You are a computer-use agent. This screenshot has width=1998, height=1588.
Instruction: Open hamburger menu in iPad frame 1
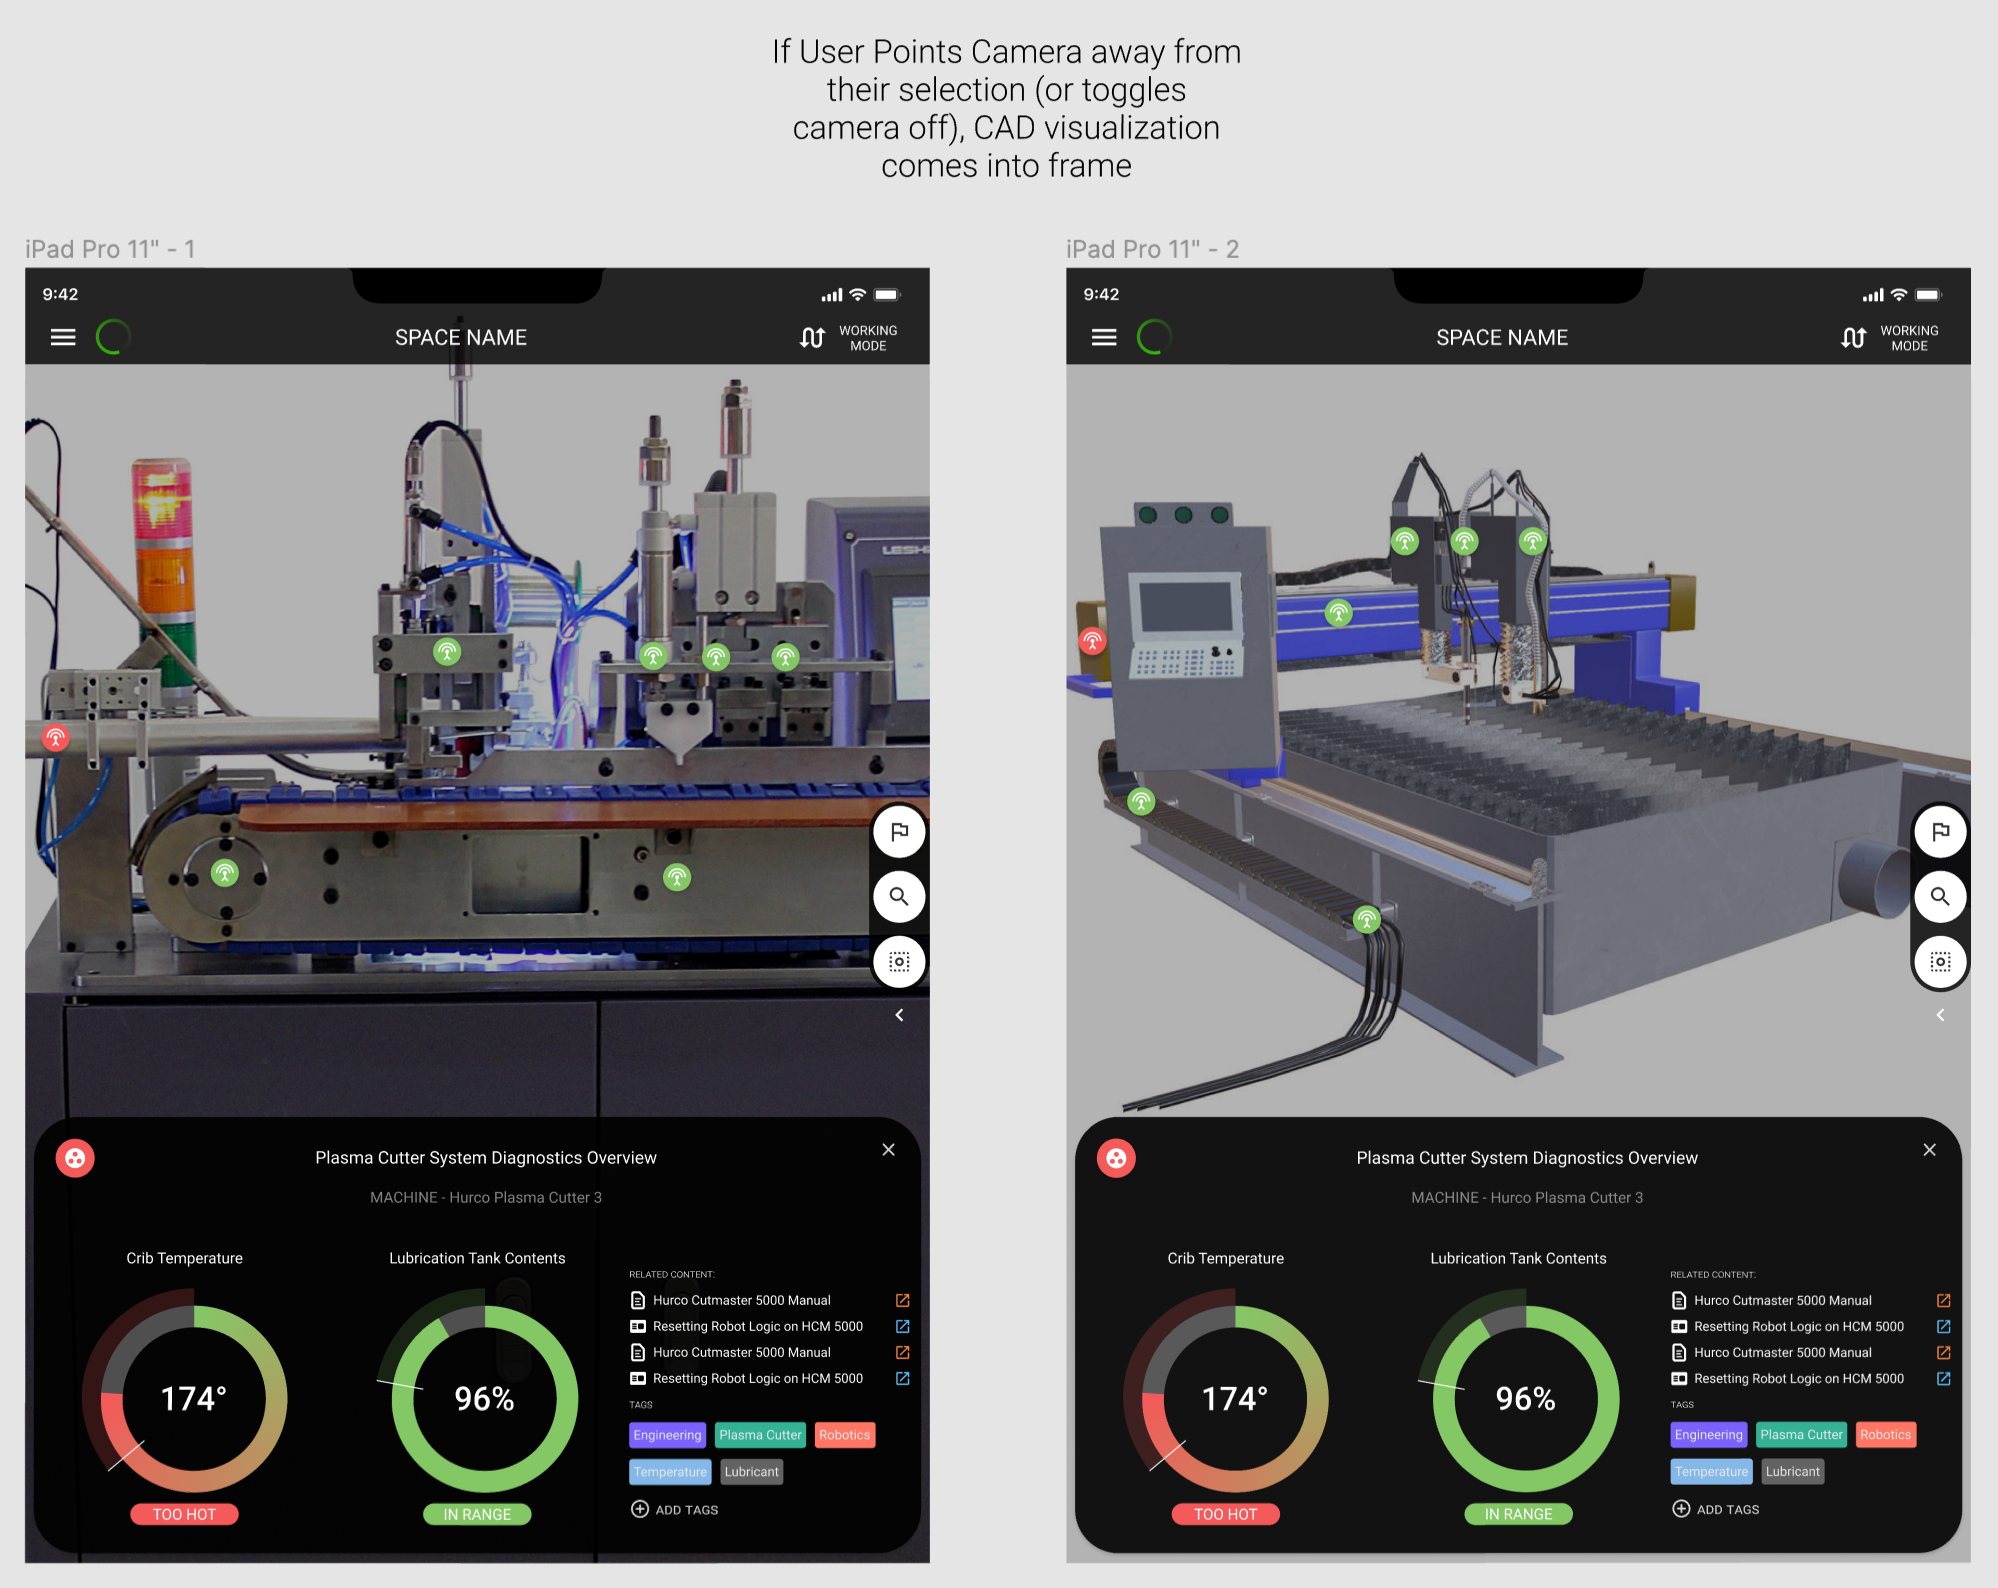(63, 338)
